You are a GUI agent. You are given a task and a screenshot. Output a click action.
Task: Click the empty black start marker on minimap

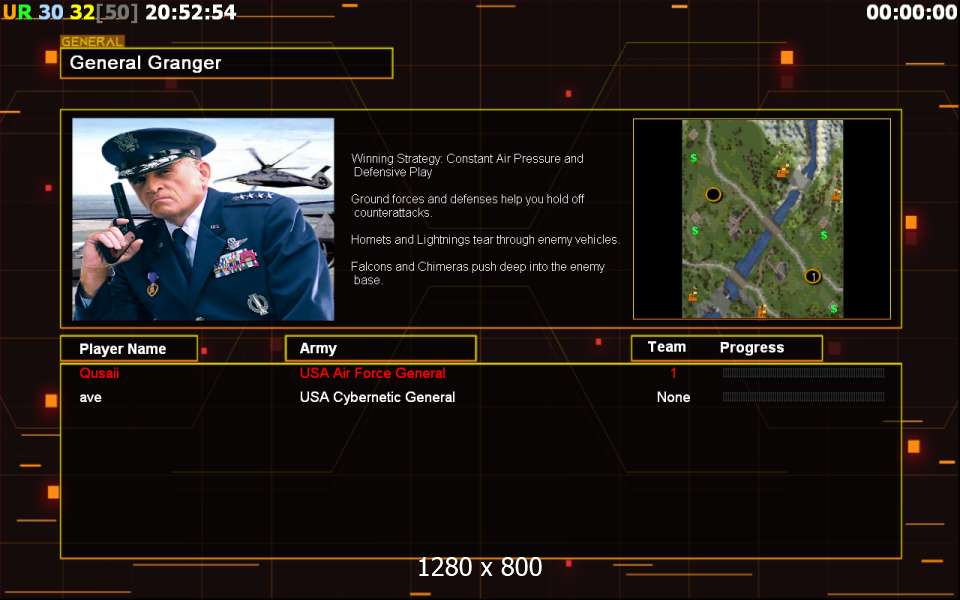point(713,195)
